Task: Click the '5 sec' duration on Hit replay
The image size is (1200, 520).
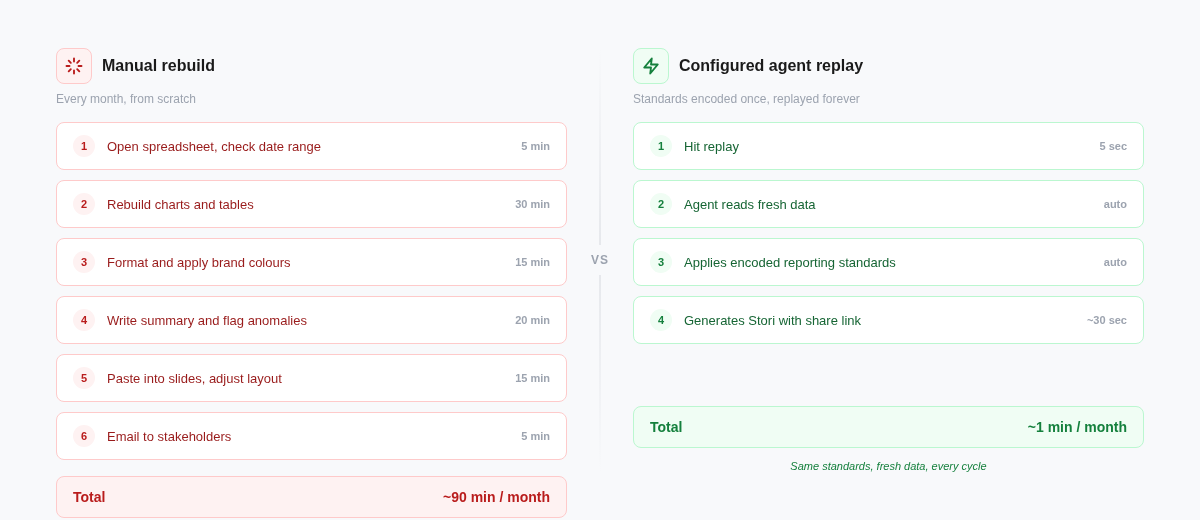Action: pyautogui.click(x=1113, y=146)
